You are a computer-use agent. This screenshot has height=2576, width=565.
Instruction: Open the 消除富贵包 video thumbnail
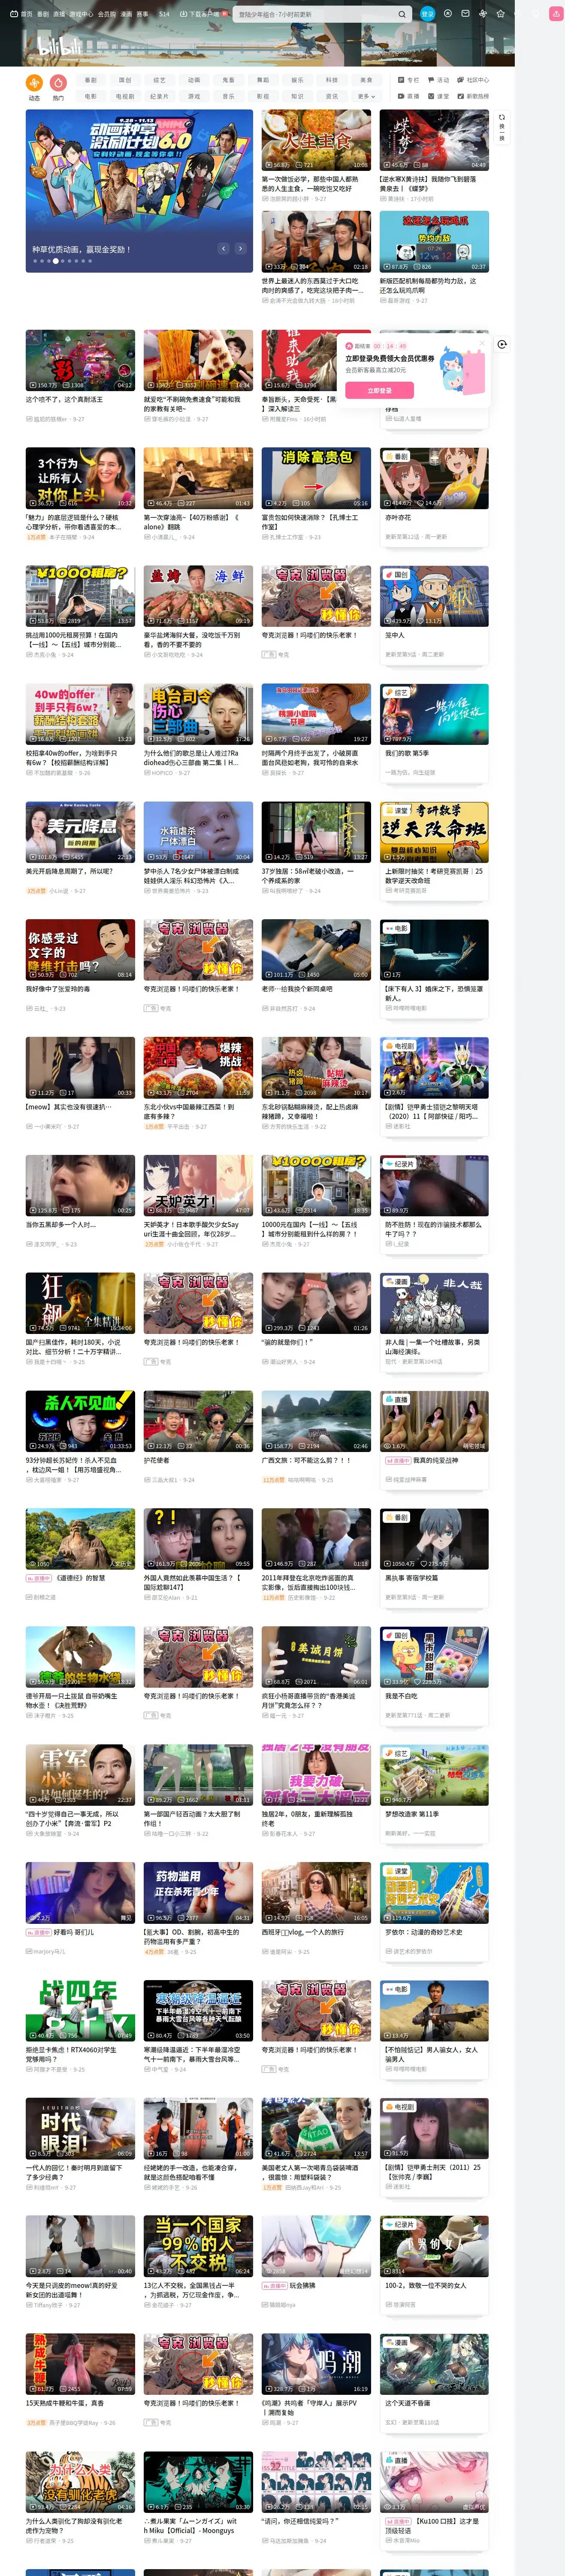[x=316, y=478]
